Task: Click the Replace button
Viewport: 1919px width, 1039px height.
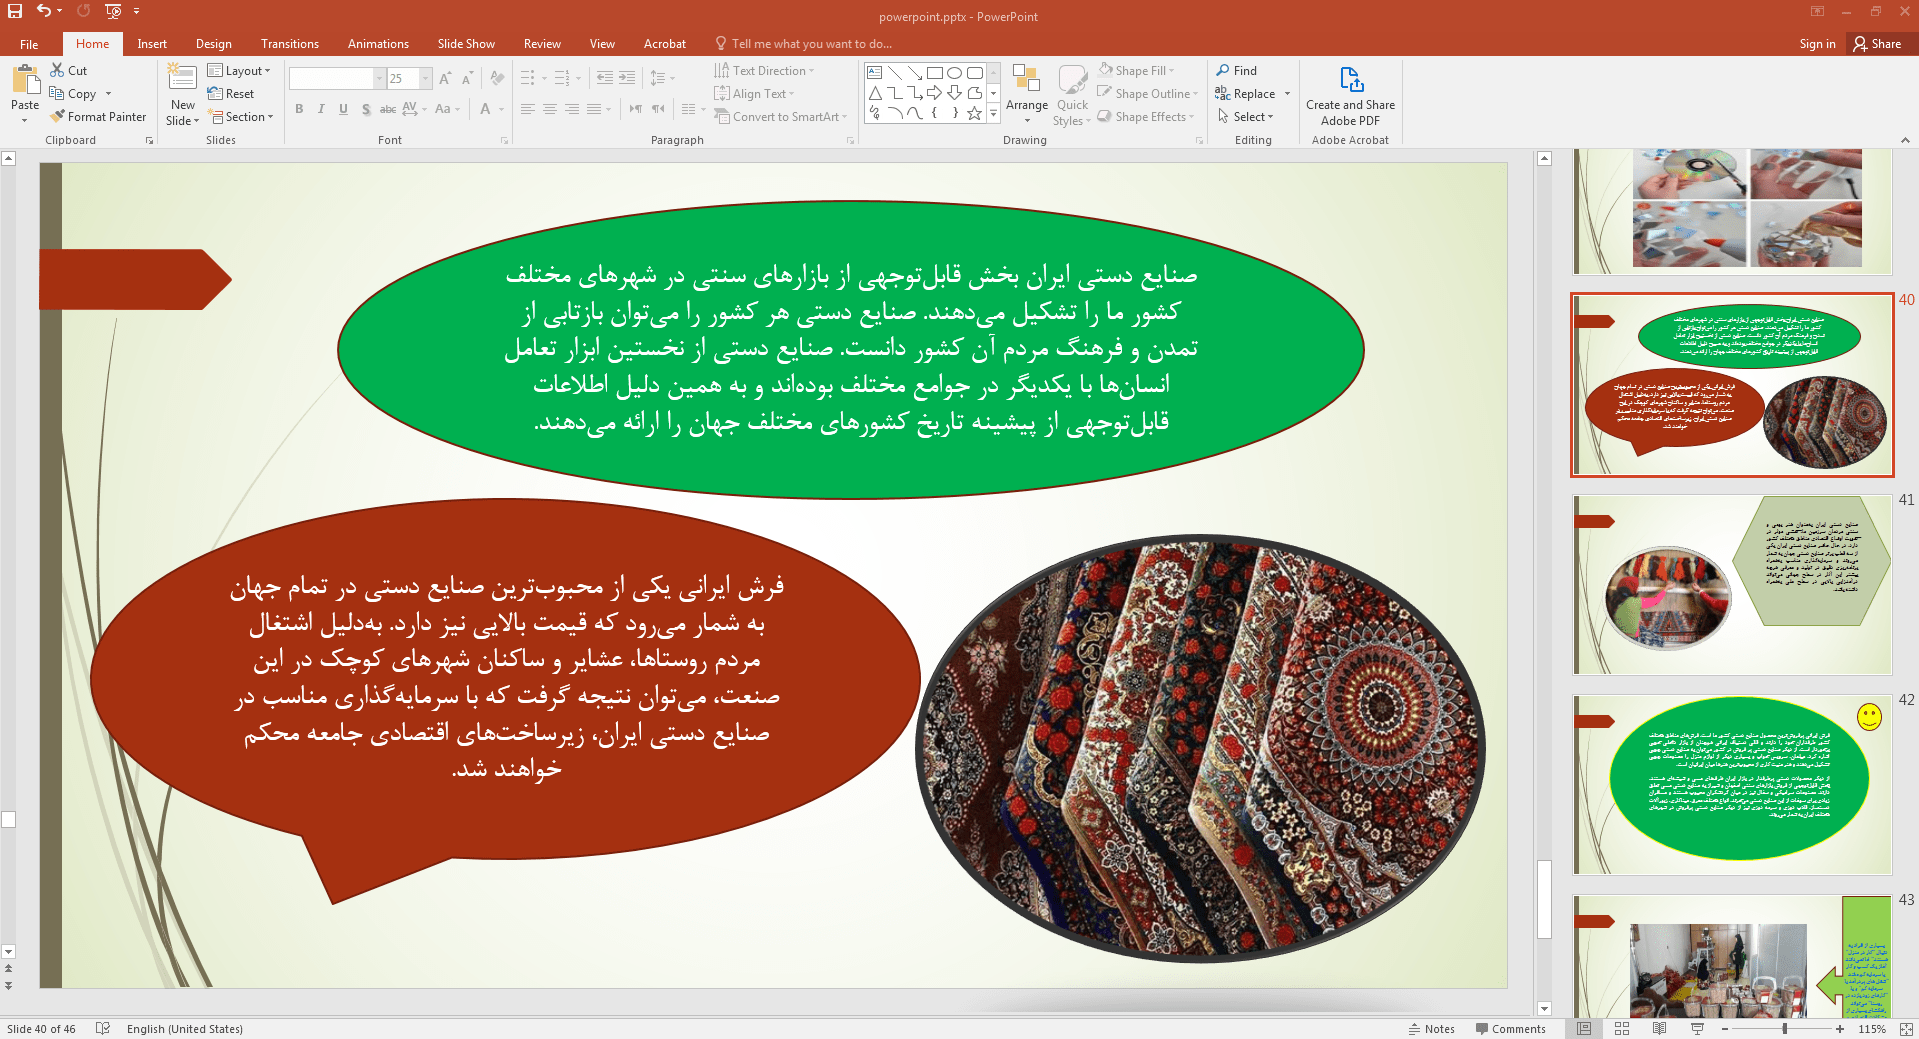Action: click(x=1245, y=94)
